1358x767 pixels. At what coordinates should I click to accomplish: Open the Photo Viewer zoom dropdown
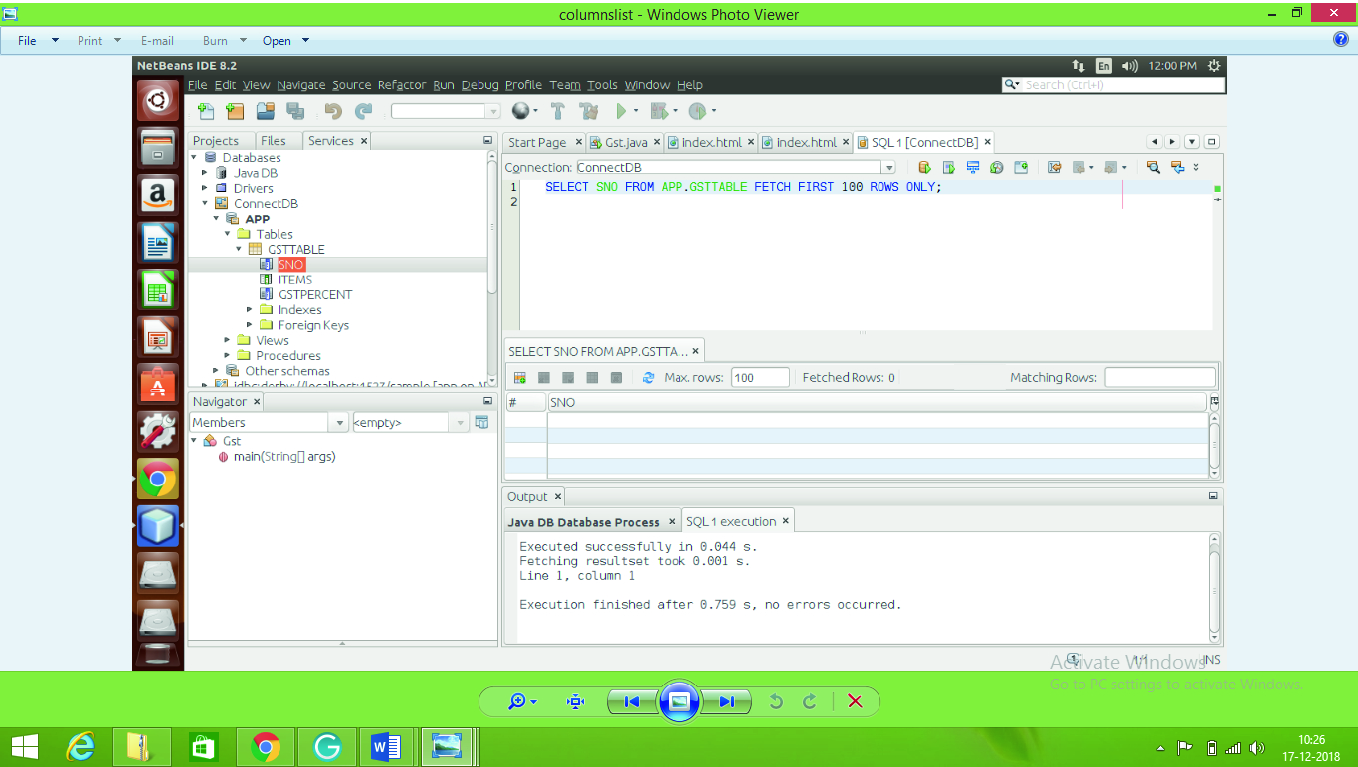534,701
